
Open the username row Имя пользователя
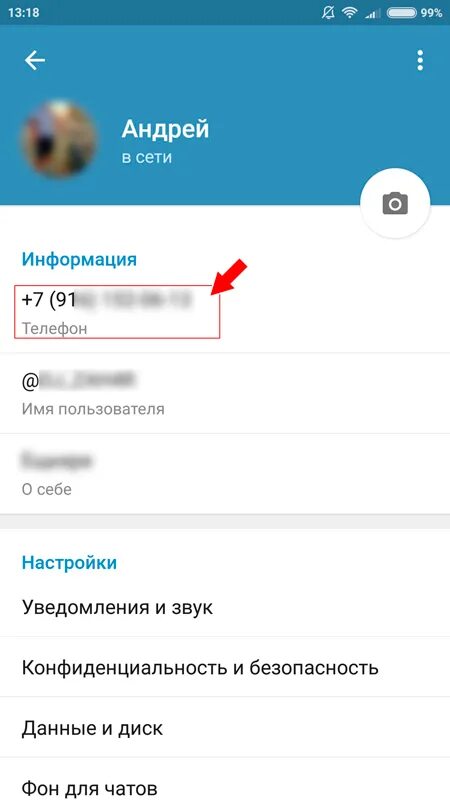tap(225, 393)
